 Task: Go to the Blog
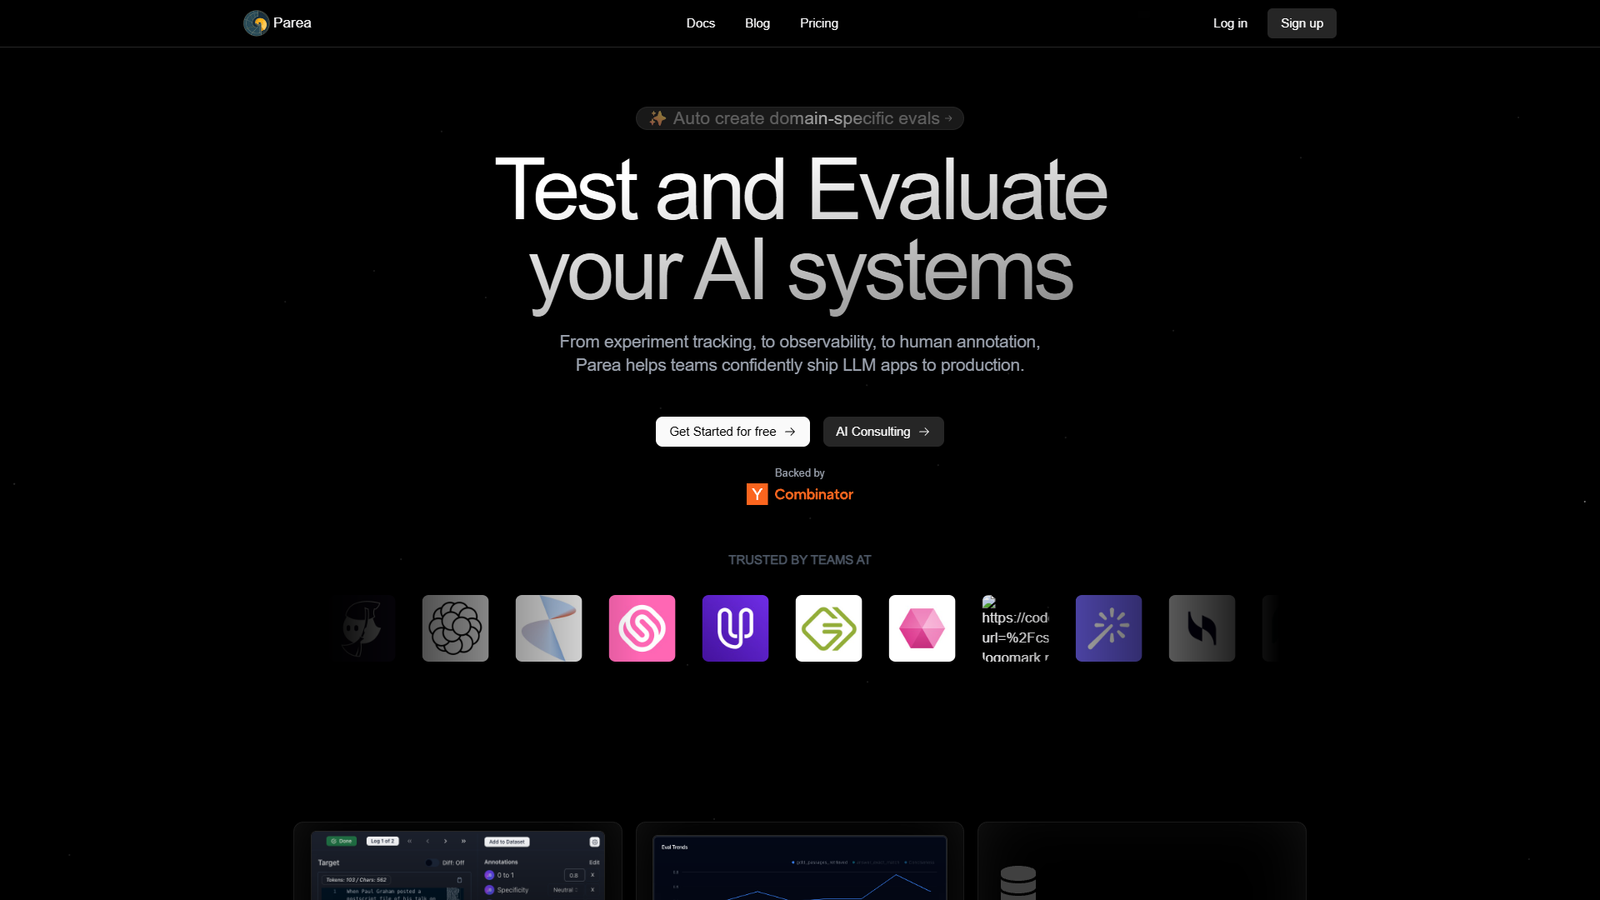(x=757, y=23)
